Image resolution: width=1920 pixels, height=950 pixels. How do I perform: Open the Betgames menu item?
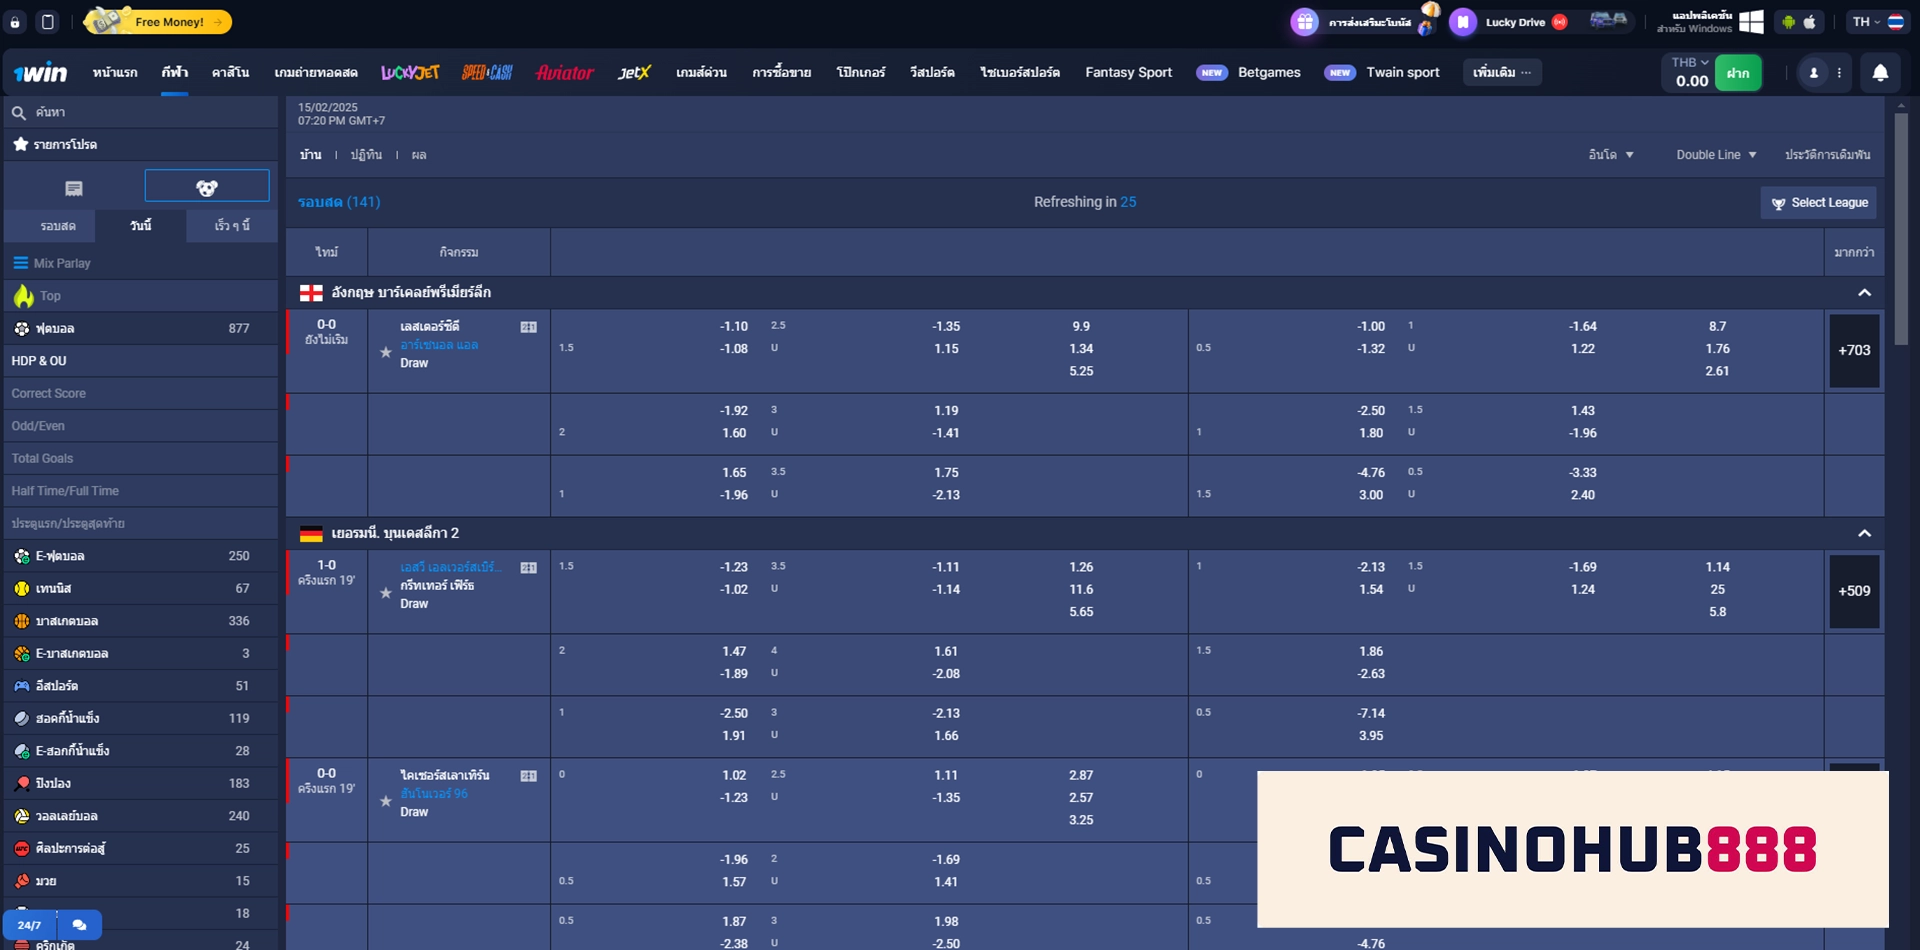point(1269,72)
